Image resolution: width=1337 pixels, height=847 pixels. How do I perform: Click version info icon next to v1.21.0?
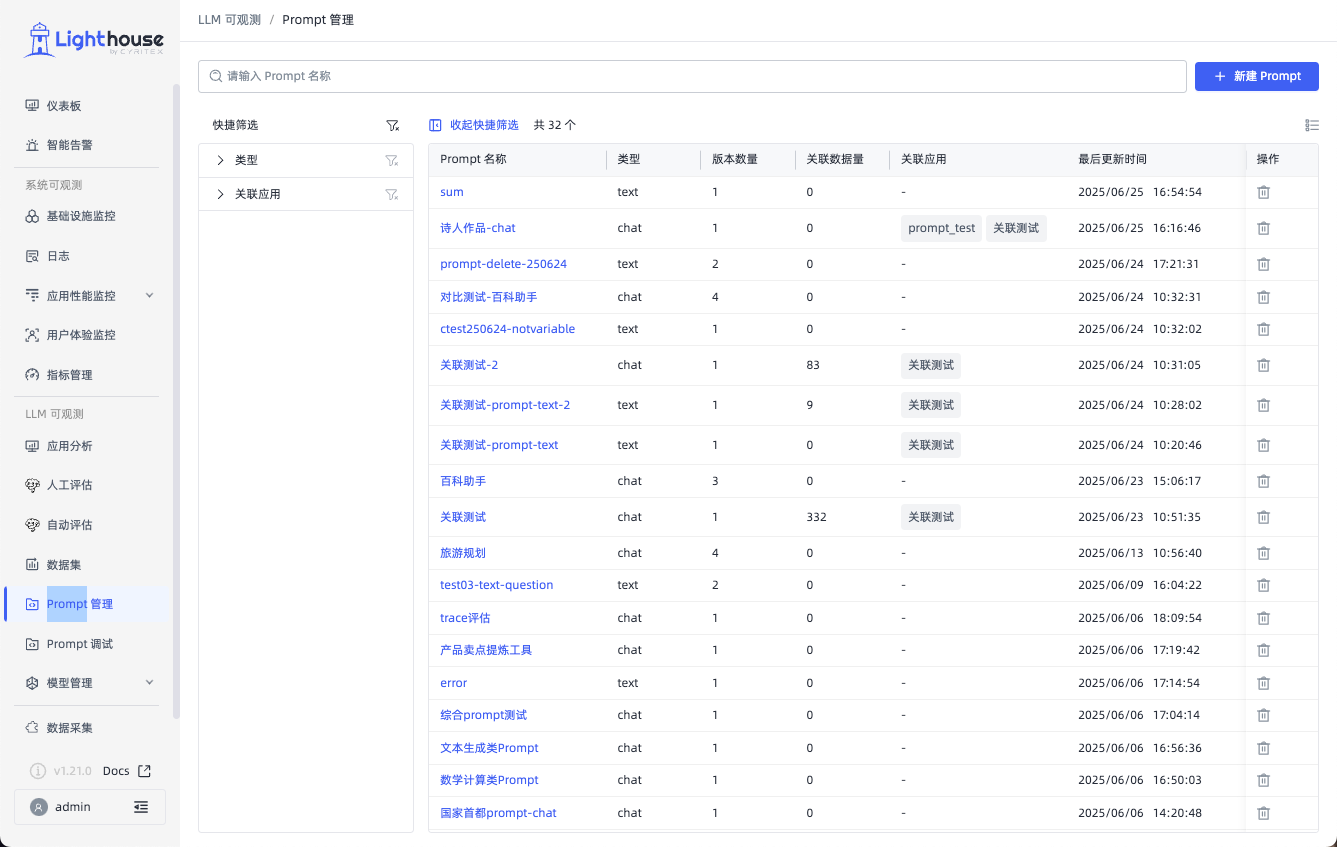pyautogui.click(x=38, y=771)
